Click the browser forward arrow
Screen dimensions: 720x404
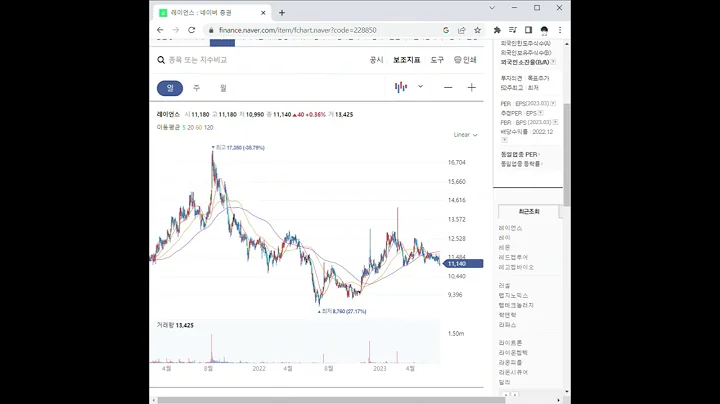(175, 30)
